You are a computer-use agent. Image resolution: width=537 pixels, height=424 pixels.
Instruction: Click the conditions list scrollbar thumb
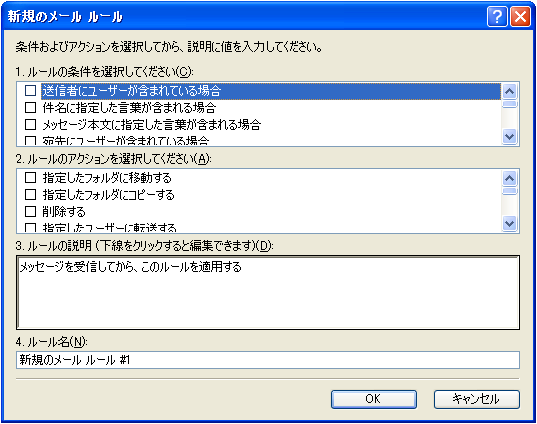point(510,104)
